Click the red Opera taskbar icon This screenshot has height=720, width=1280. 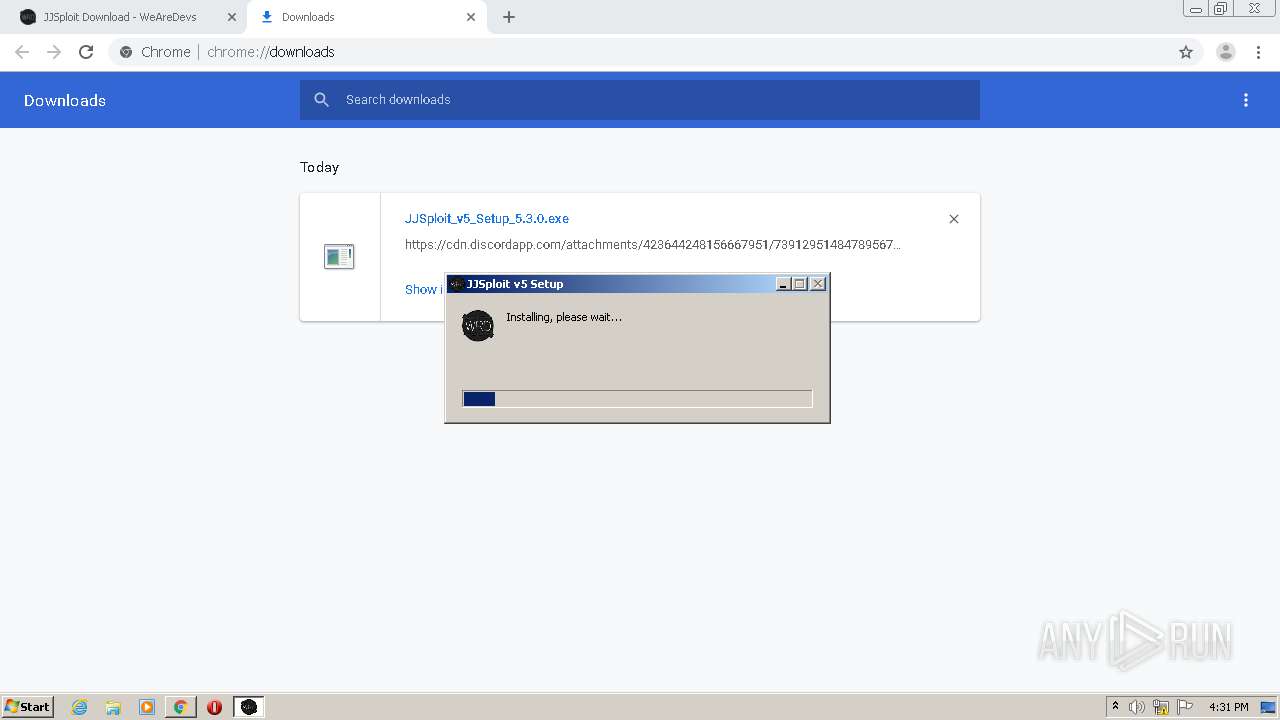click(214, 707)
